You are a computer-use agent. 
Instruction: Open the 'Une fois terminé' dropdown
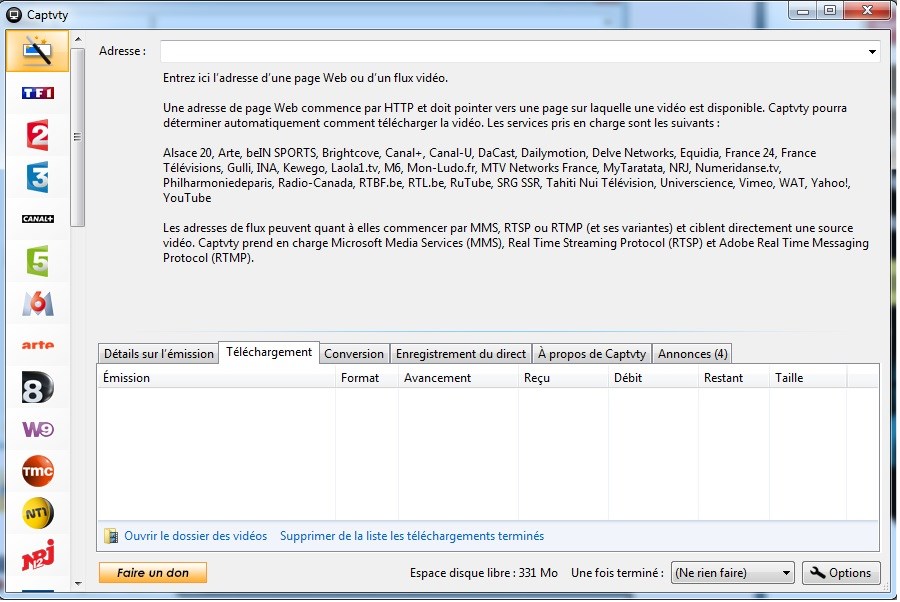[x=732, y=573]
